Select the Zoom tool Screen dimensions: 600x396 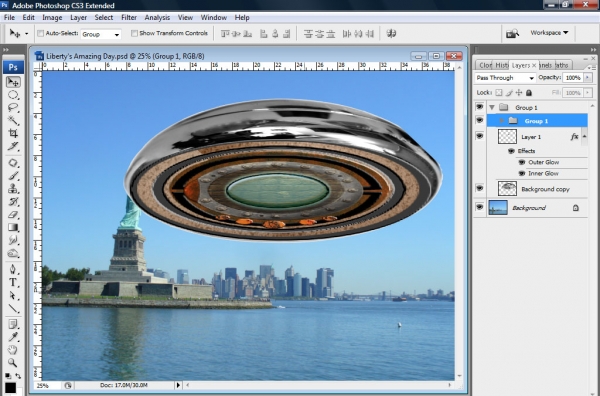tap(13, 363)
